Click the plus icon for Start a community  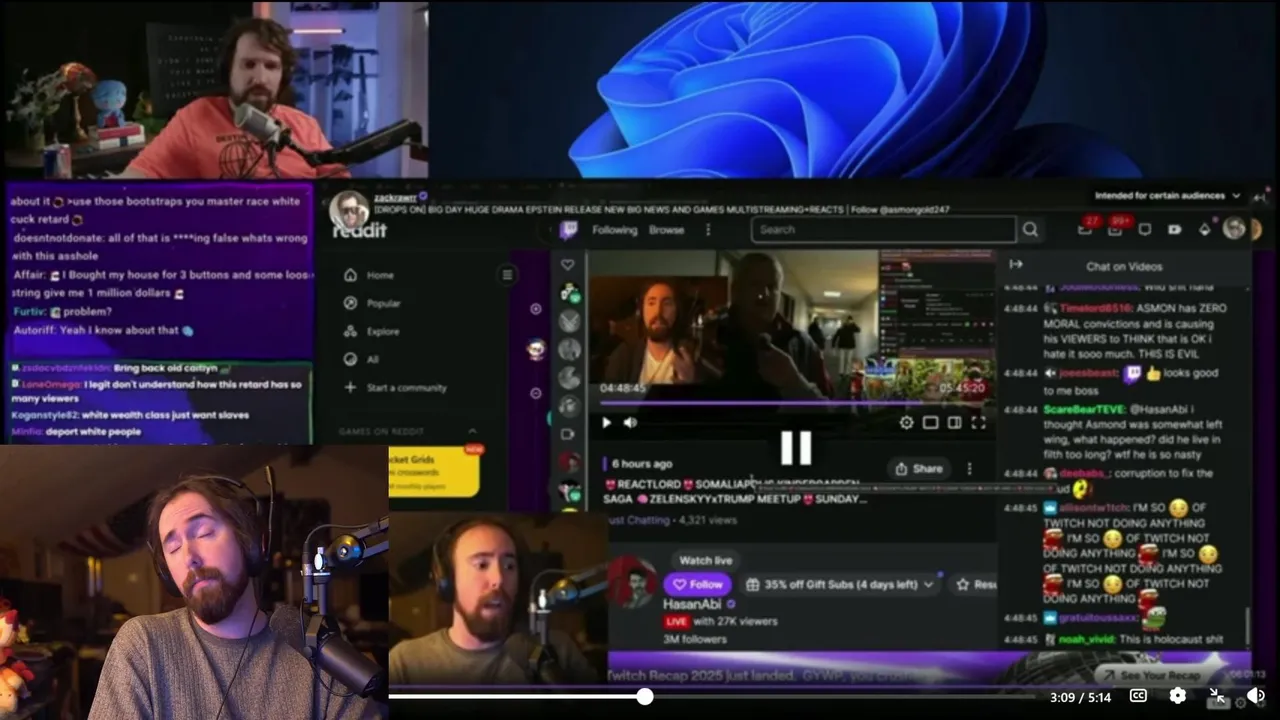pos(350,387)
